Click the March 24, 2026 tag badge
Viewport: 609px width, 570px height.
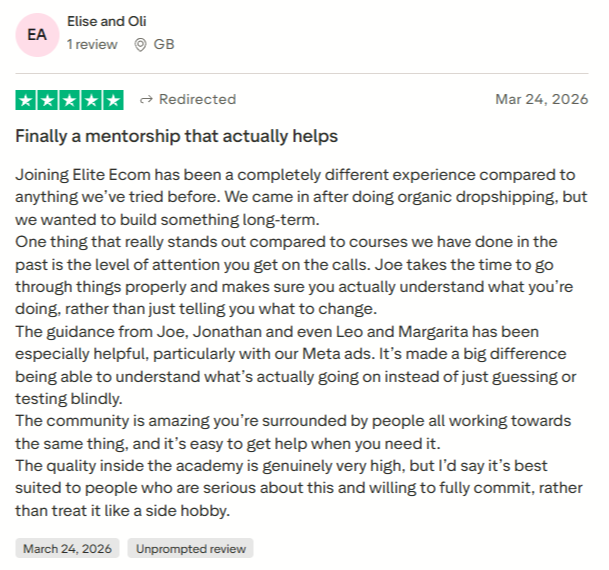coord(67,548)
